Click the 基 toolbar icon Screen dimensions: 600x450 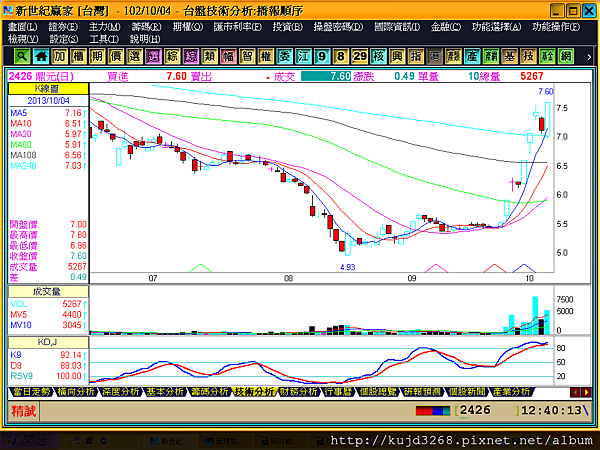(x=510, y=57)
